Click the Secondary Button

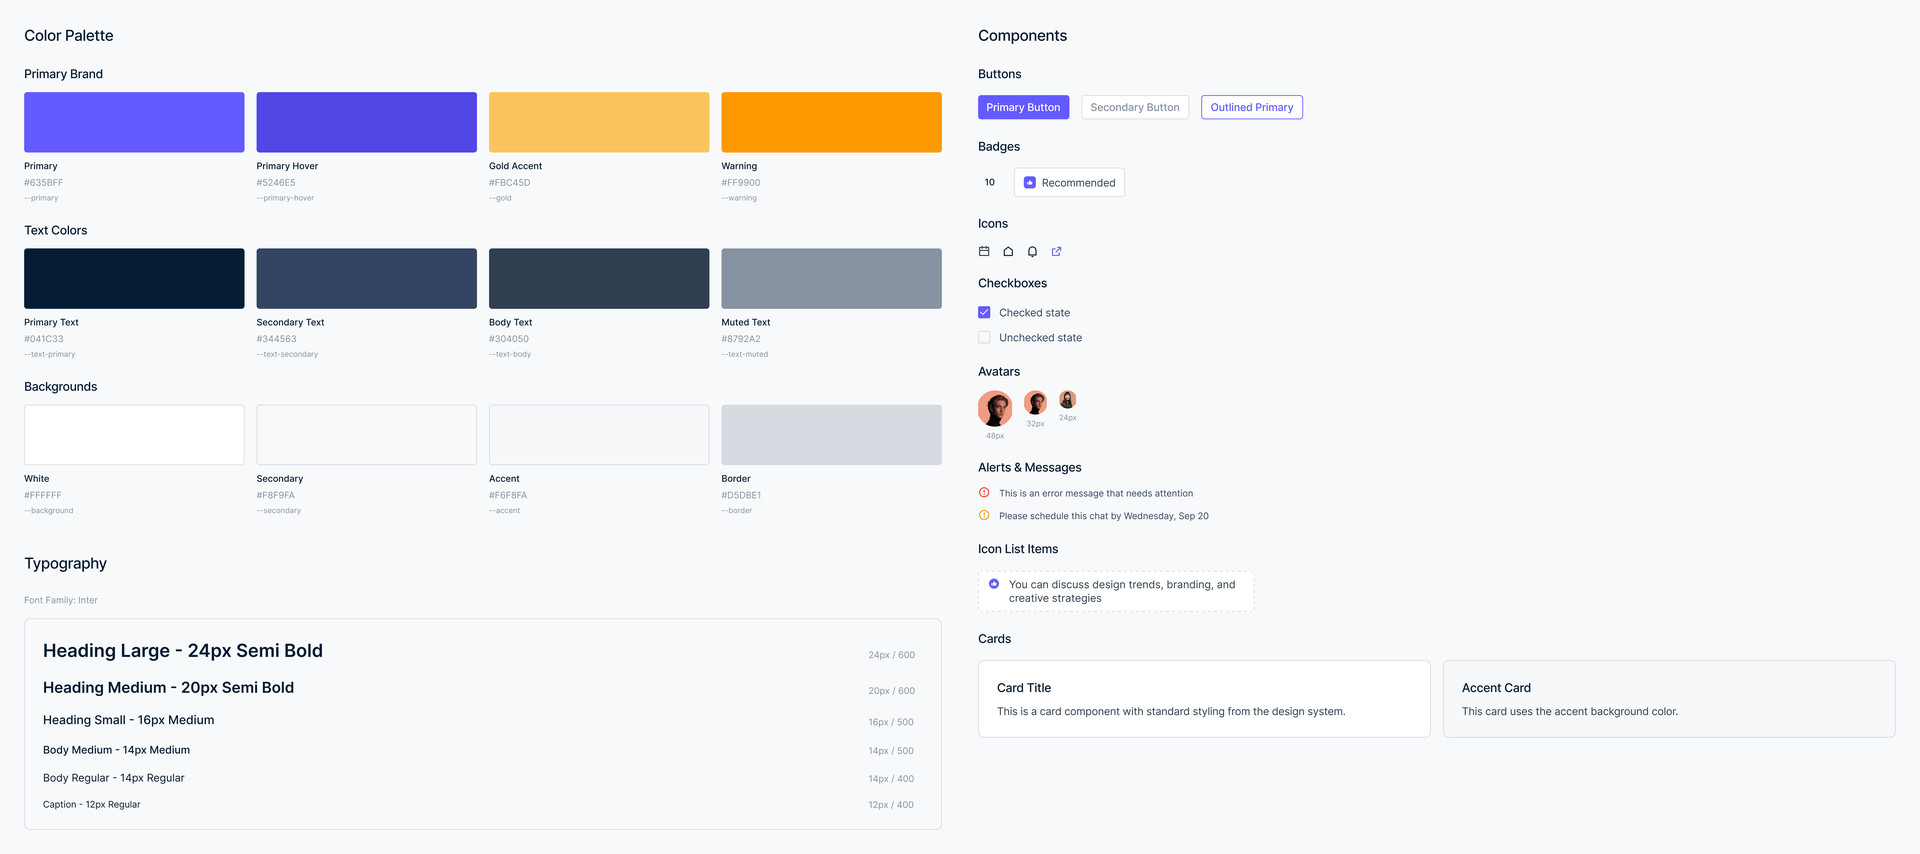pyautogui.click(x=1135, y=107)
